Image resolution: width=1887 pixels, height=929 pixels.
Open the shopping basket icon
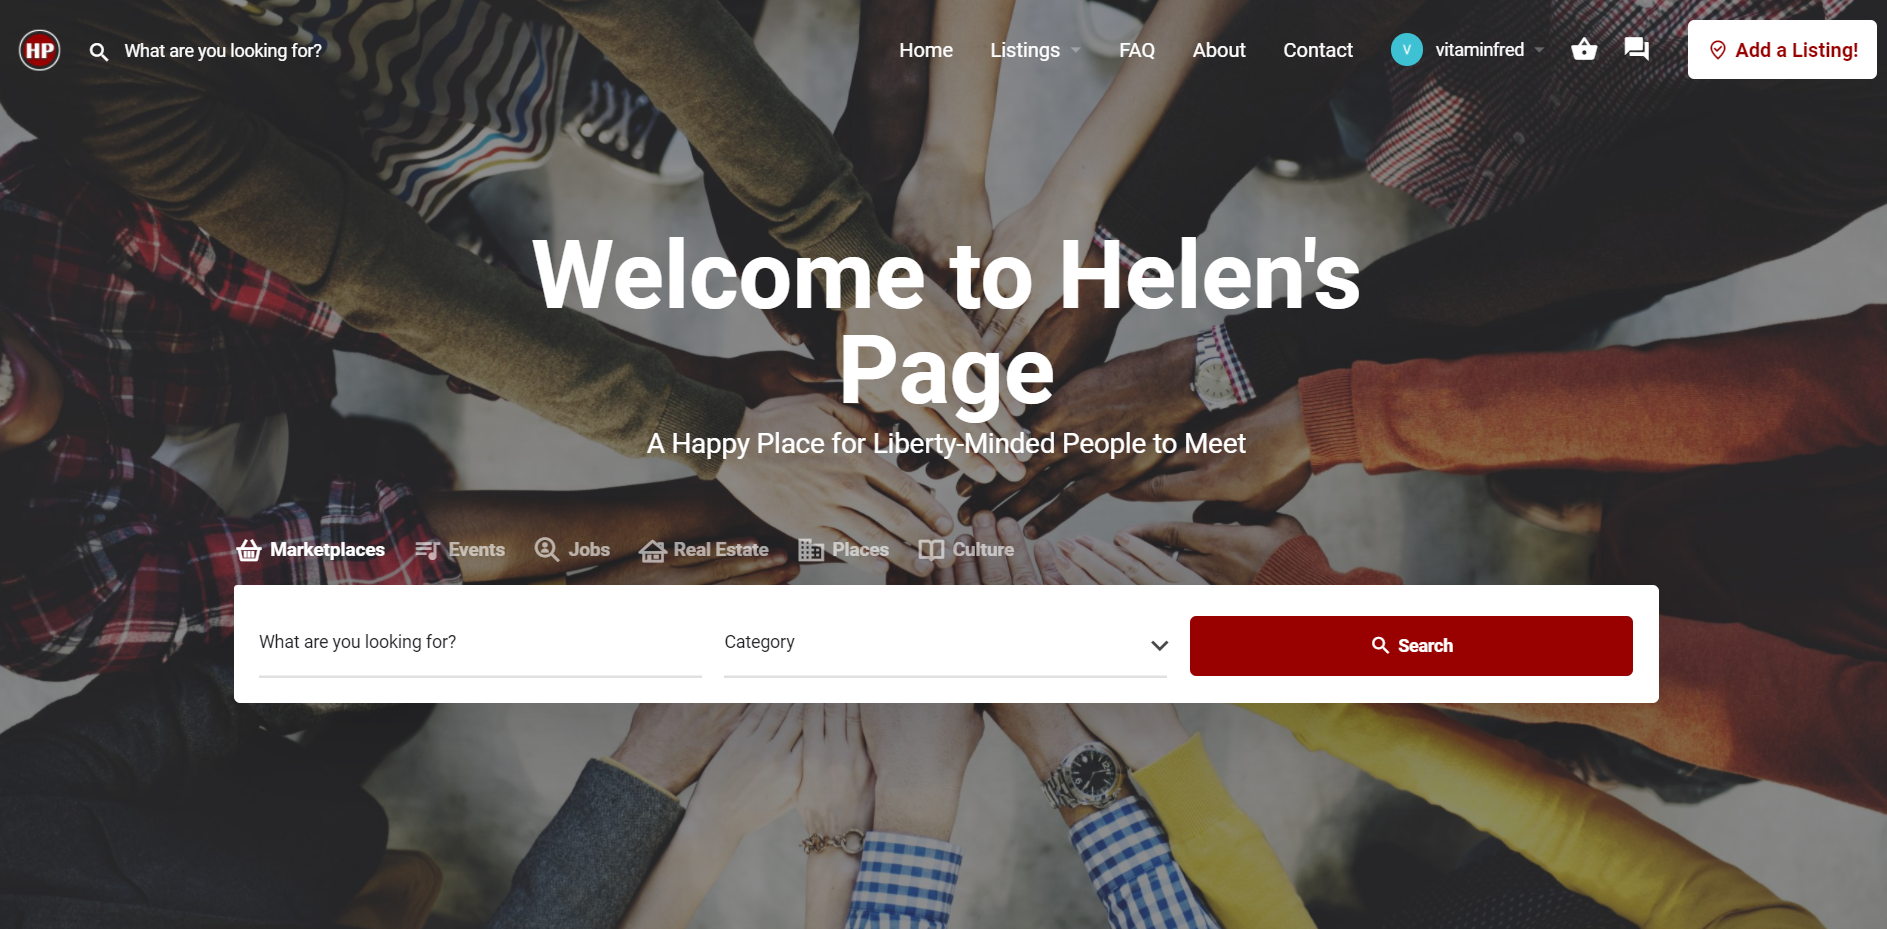point(1584,49)
